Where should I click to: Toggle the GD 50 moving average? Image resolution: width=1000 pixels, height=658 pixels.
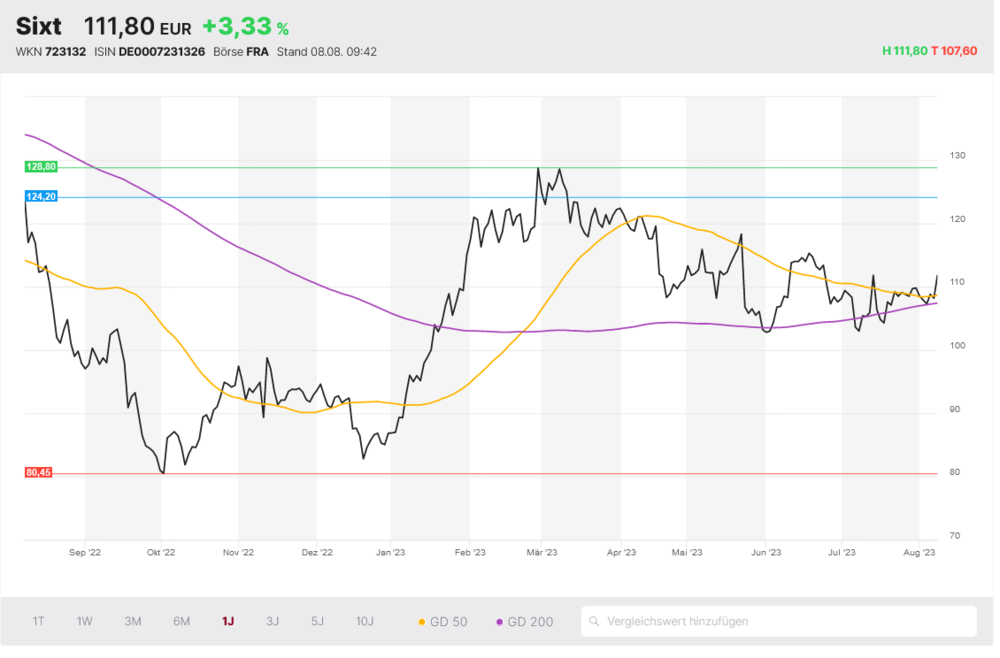(441, 622)
